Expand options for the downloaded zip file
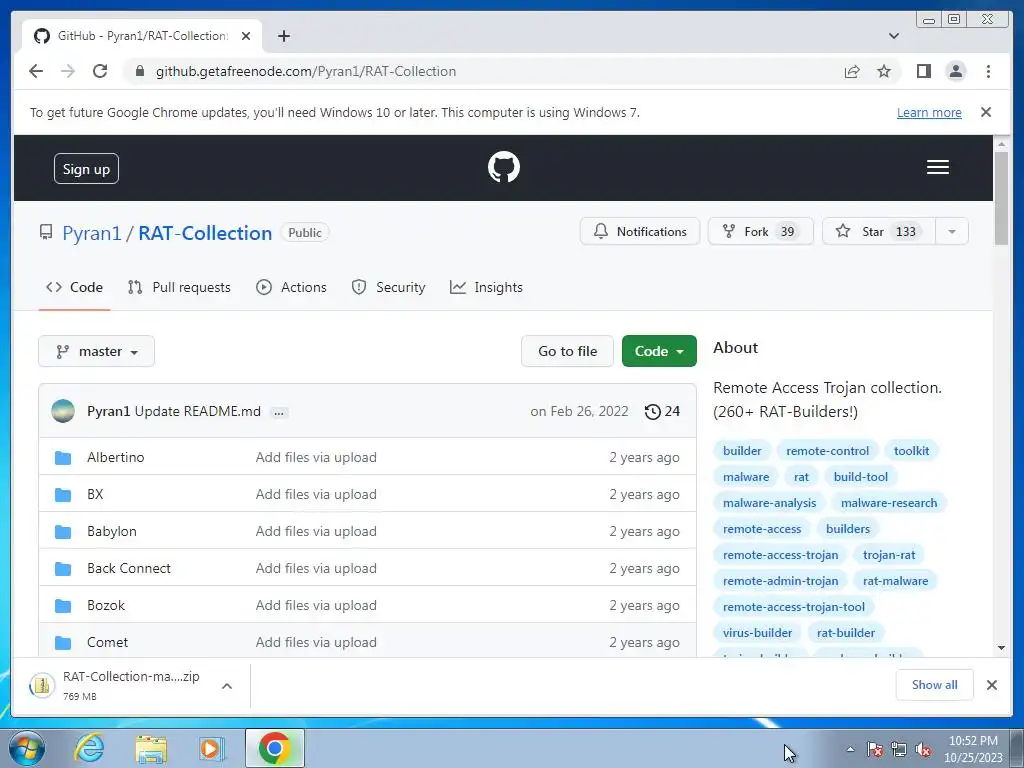The width and height of the screenshot is (1024, 768). click(227, 686)
